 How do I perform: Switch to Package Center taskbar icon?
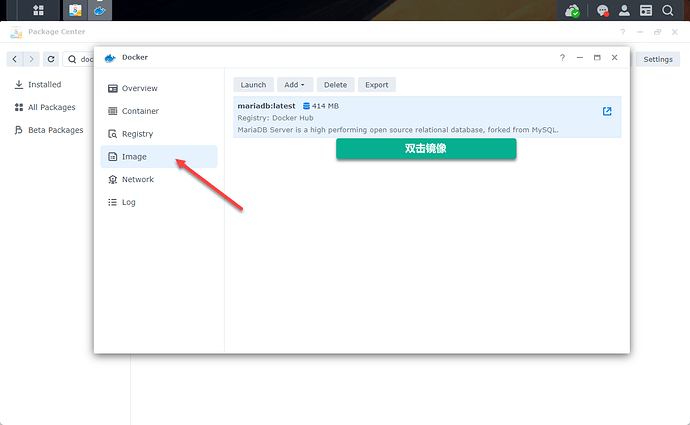point(75,10)
